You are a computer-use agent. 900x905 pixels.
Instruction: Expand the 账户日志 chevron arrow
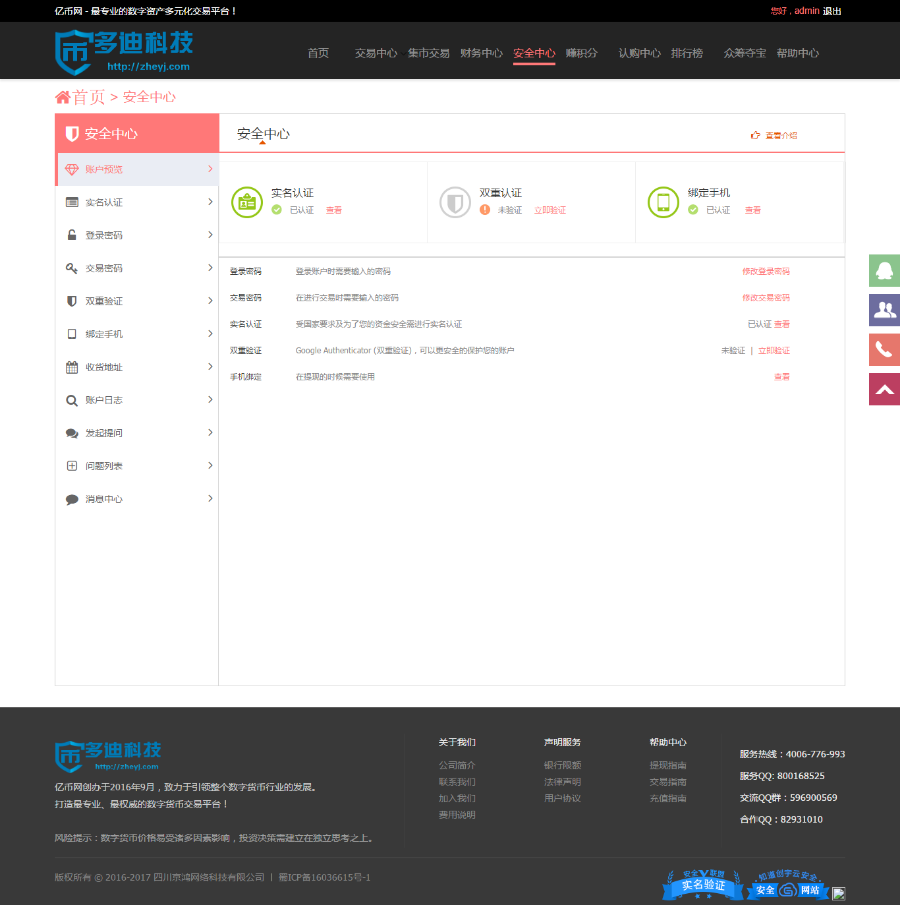coord(210,399)
